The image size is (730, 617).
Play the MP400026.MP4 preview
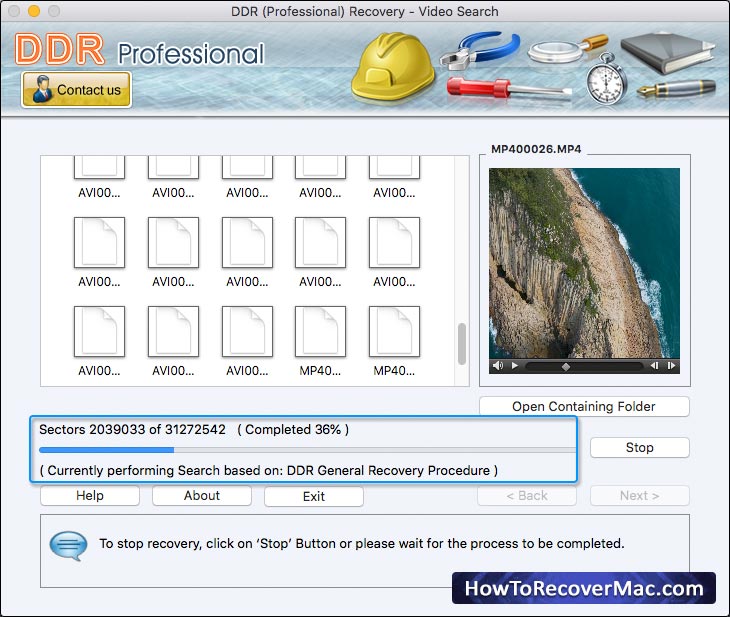[514, 366]
